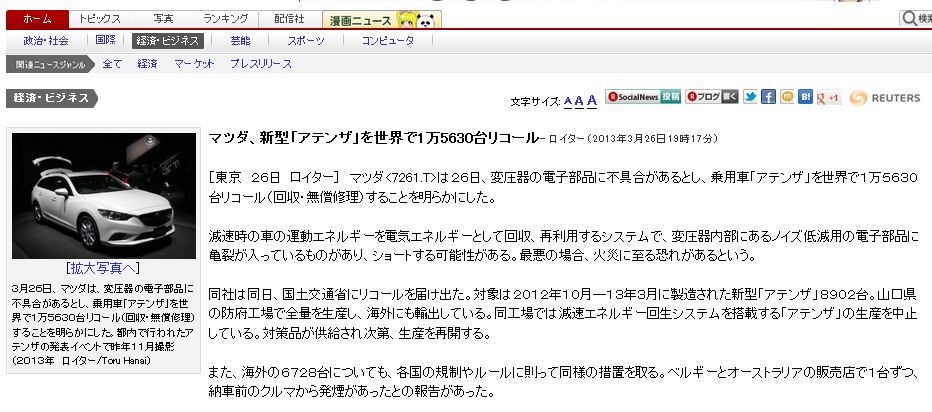Open プレスリリース genre link
This screenshot has width=932, height=412.
tap(261, 64)
